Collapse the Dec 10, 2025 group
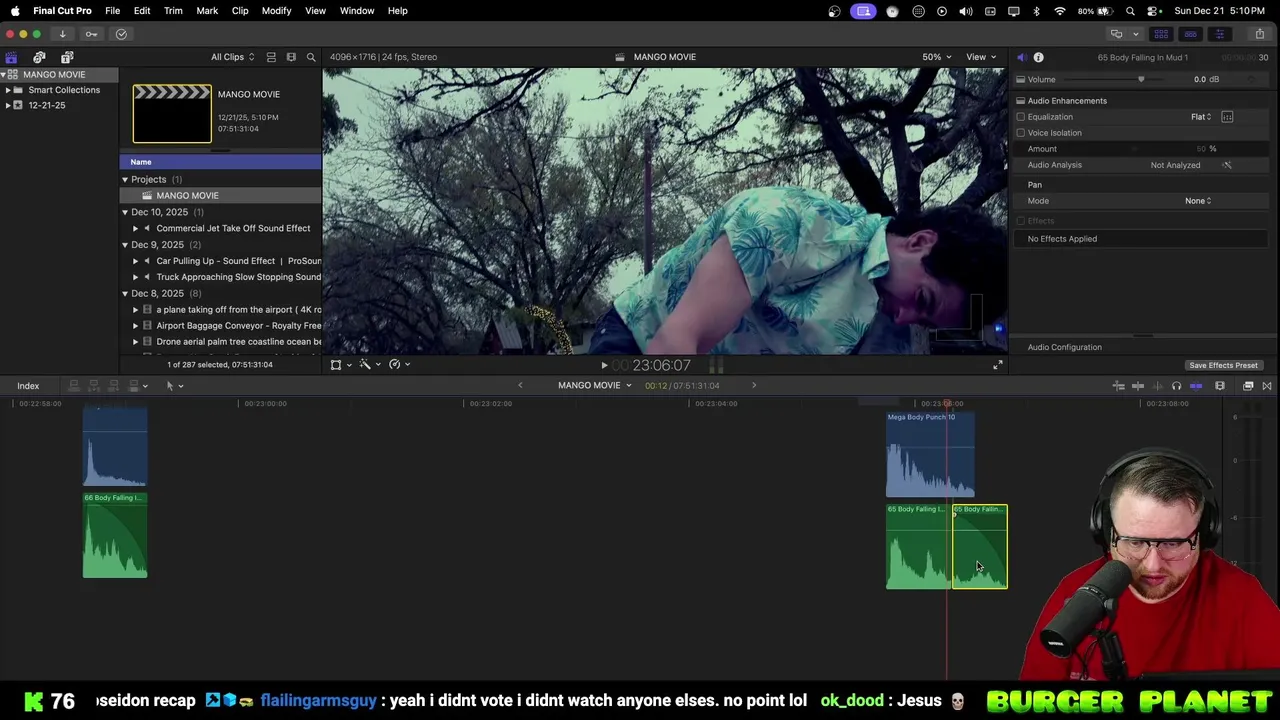This screenshot has width=1280, height=720. pyautogui.click(x=125, y=212)
